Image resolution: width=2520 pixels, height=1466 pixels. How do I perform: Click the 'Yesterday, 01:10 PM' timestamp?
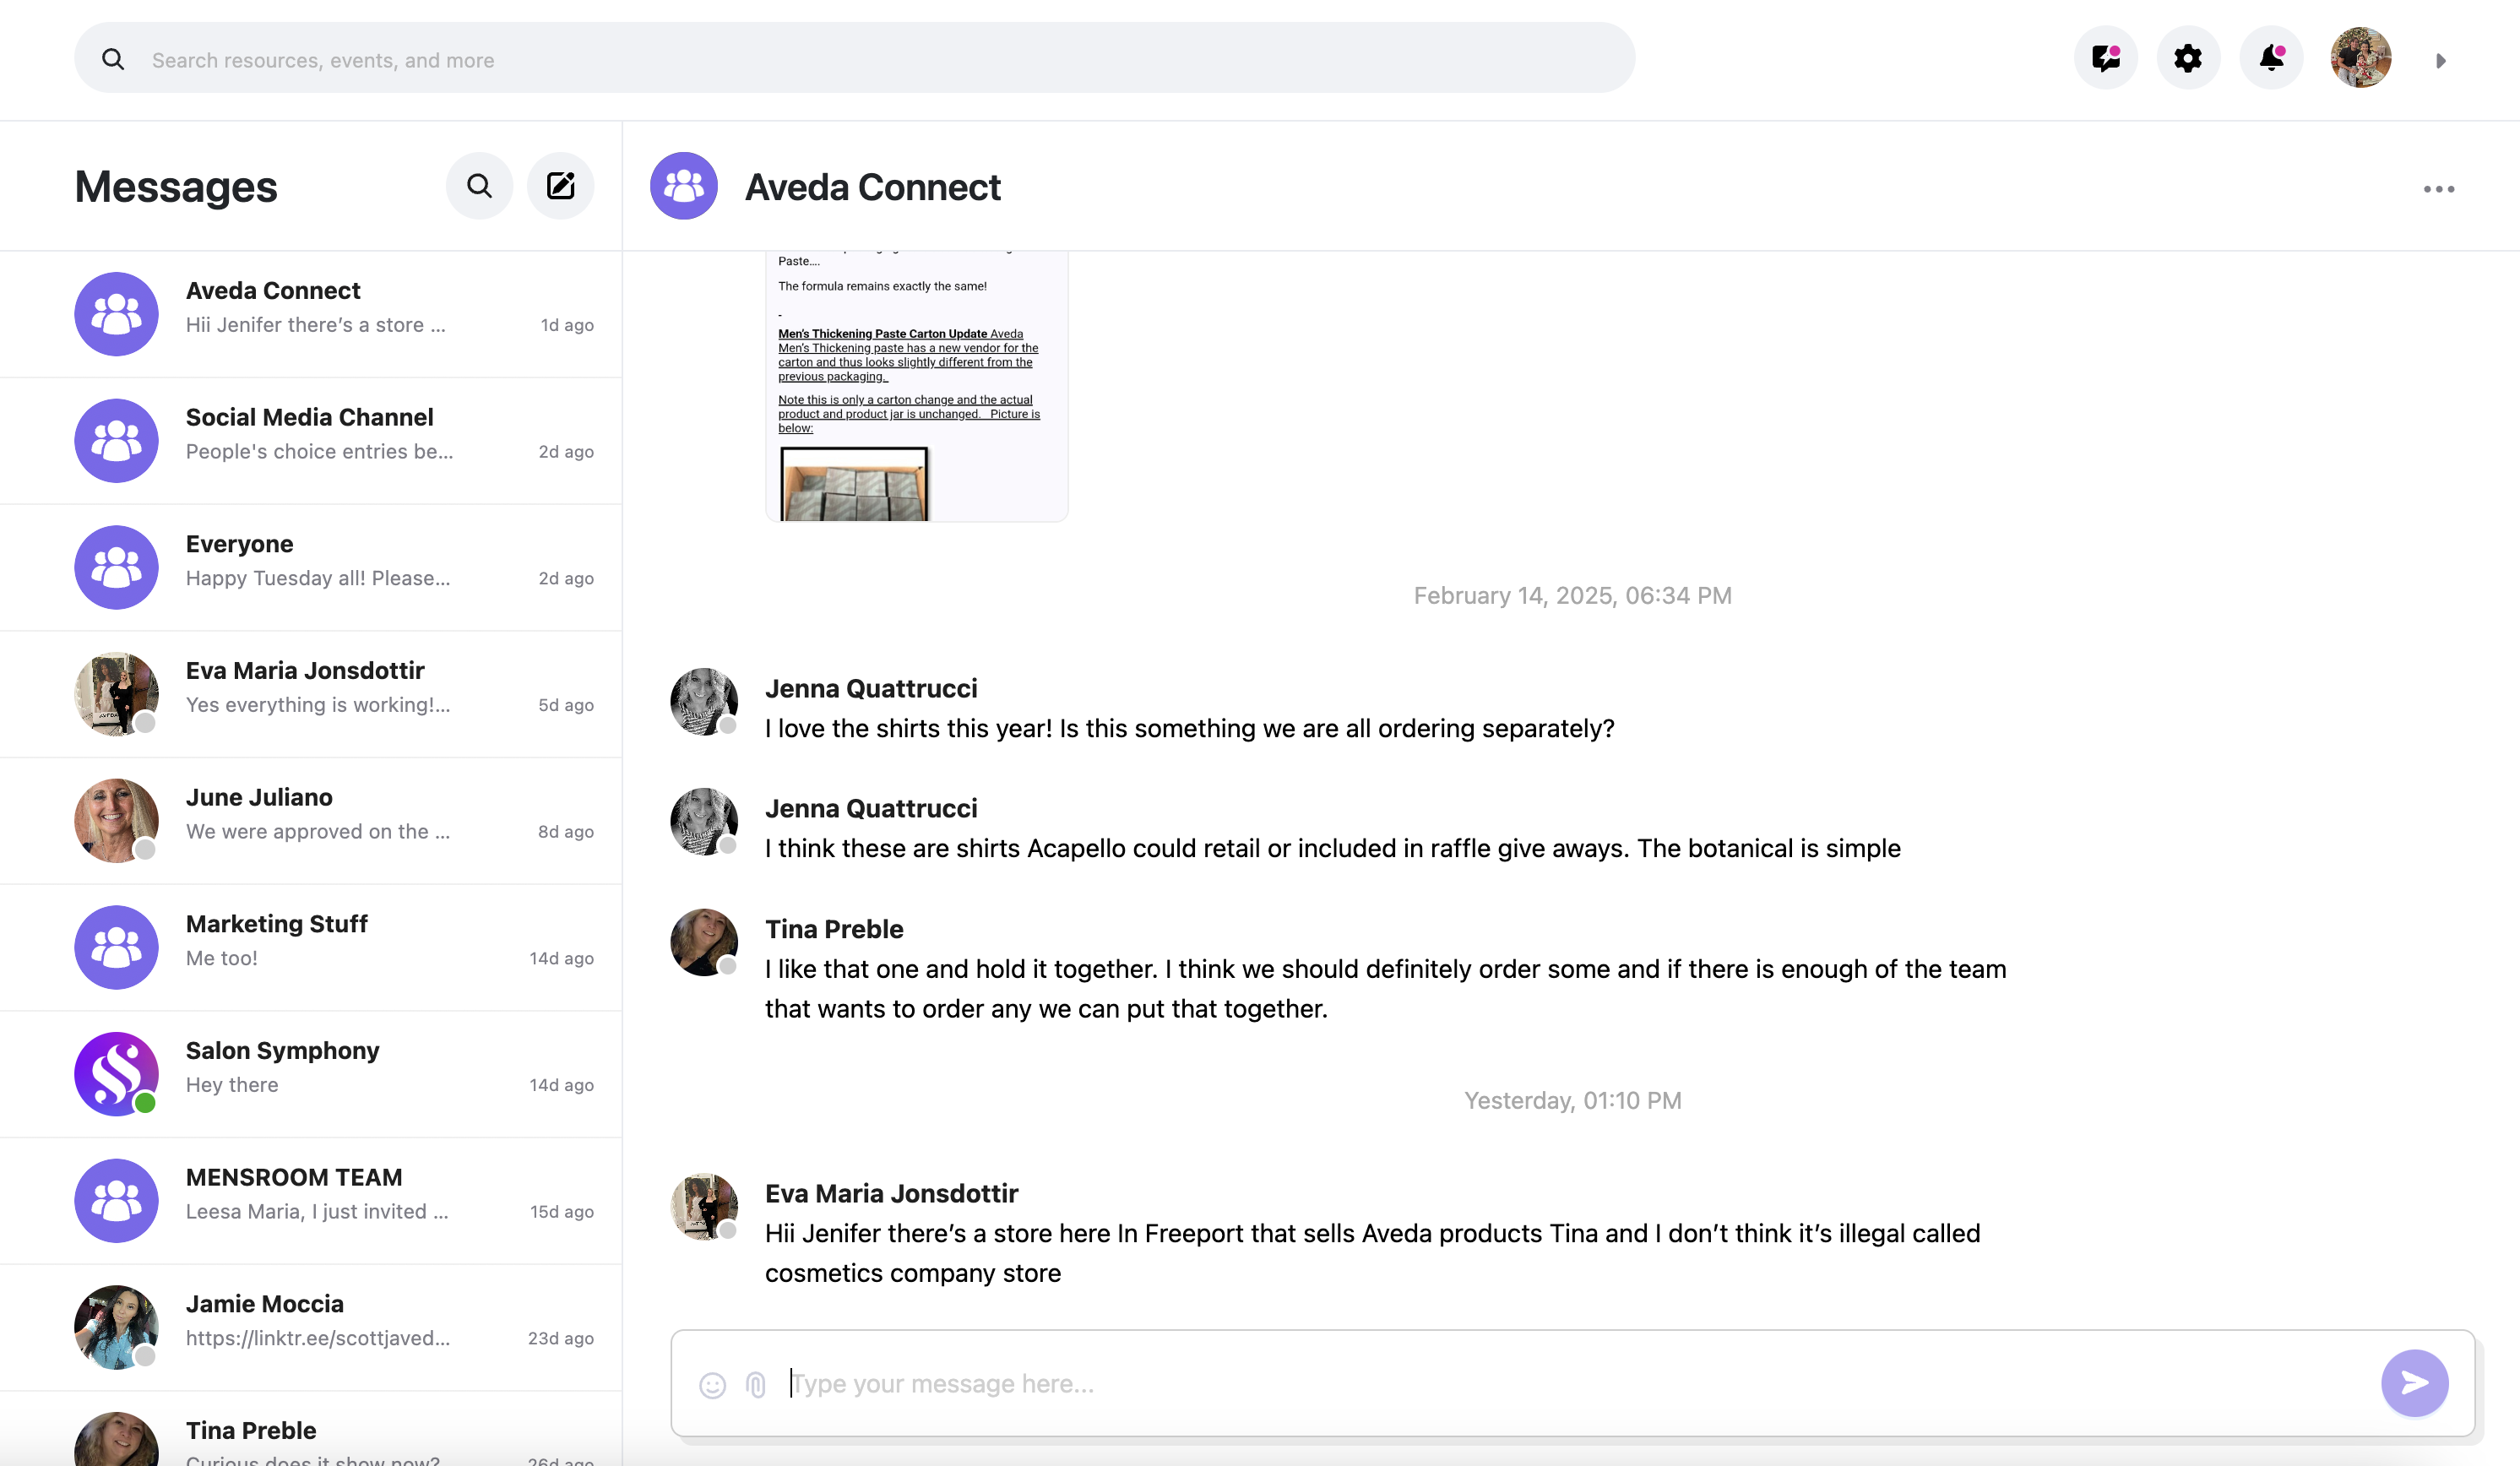coord(1573,1101)
